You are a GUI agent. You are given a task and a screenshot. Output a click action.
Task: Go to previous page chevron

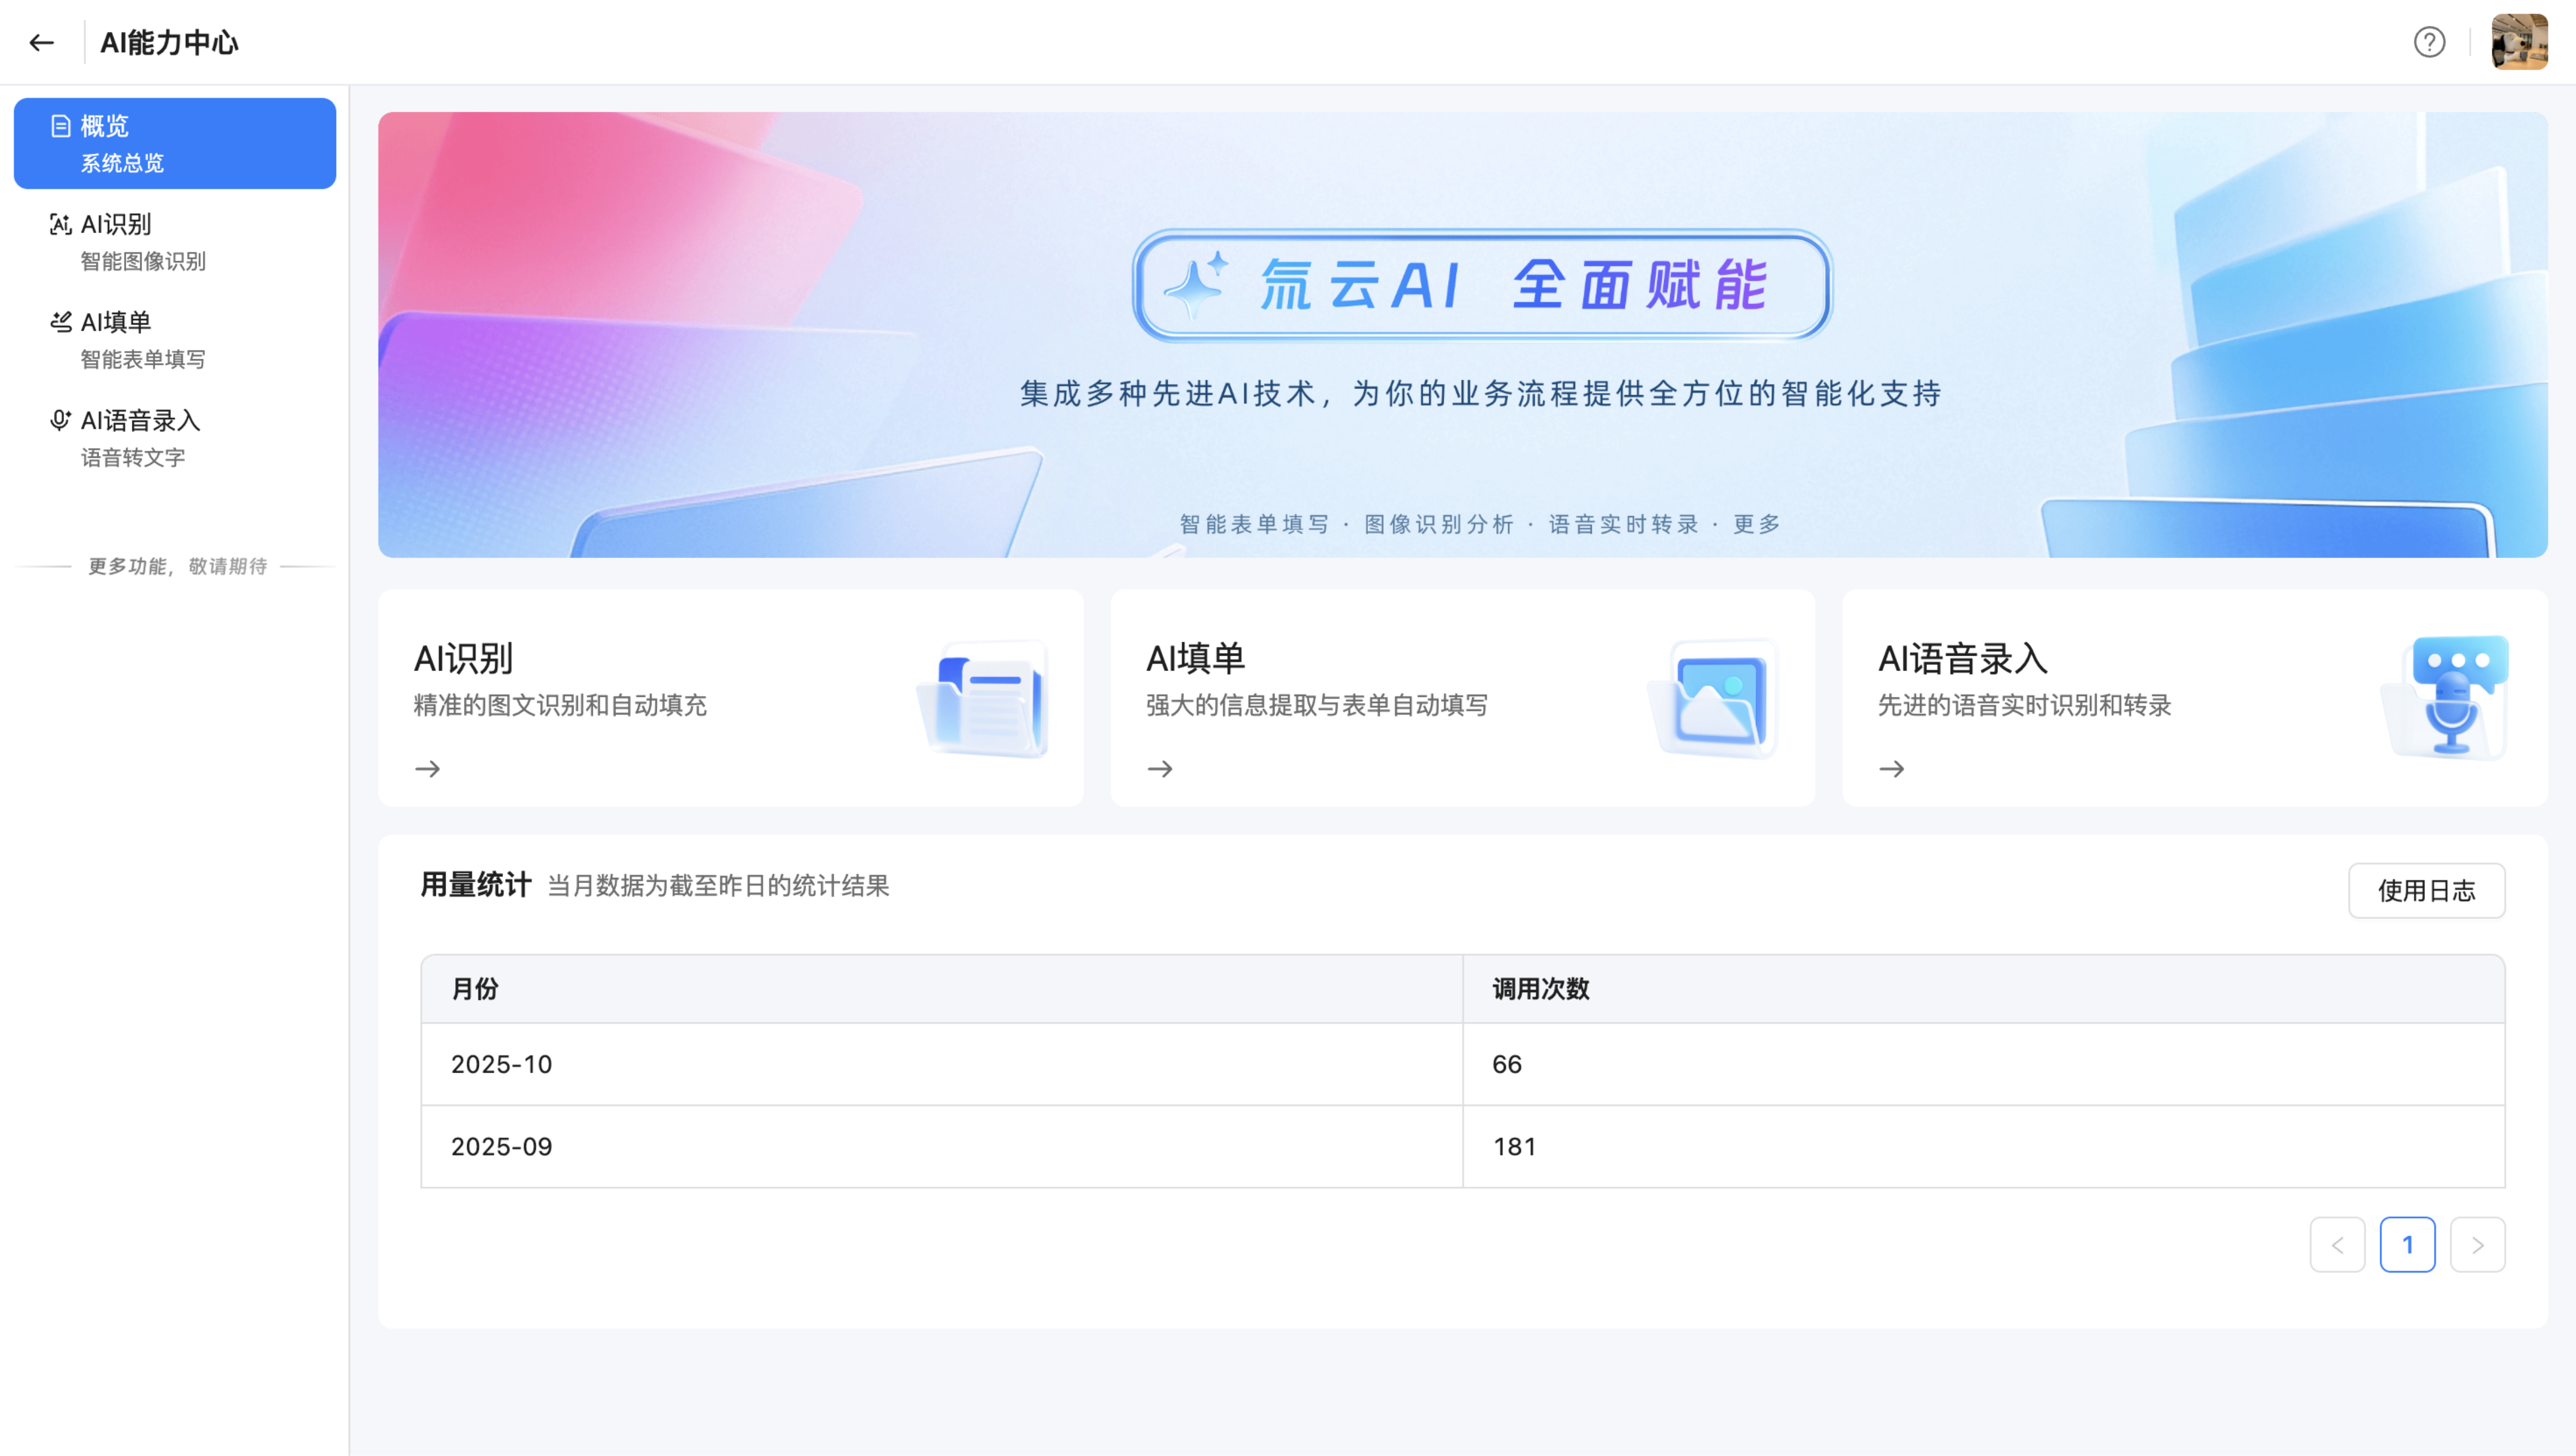[2337, 1245]
